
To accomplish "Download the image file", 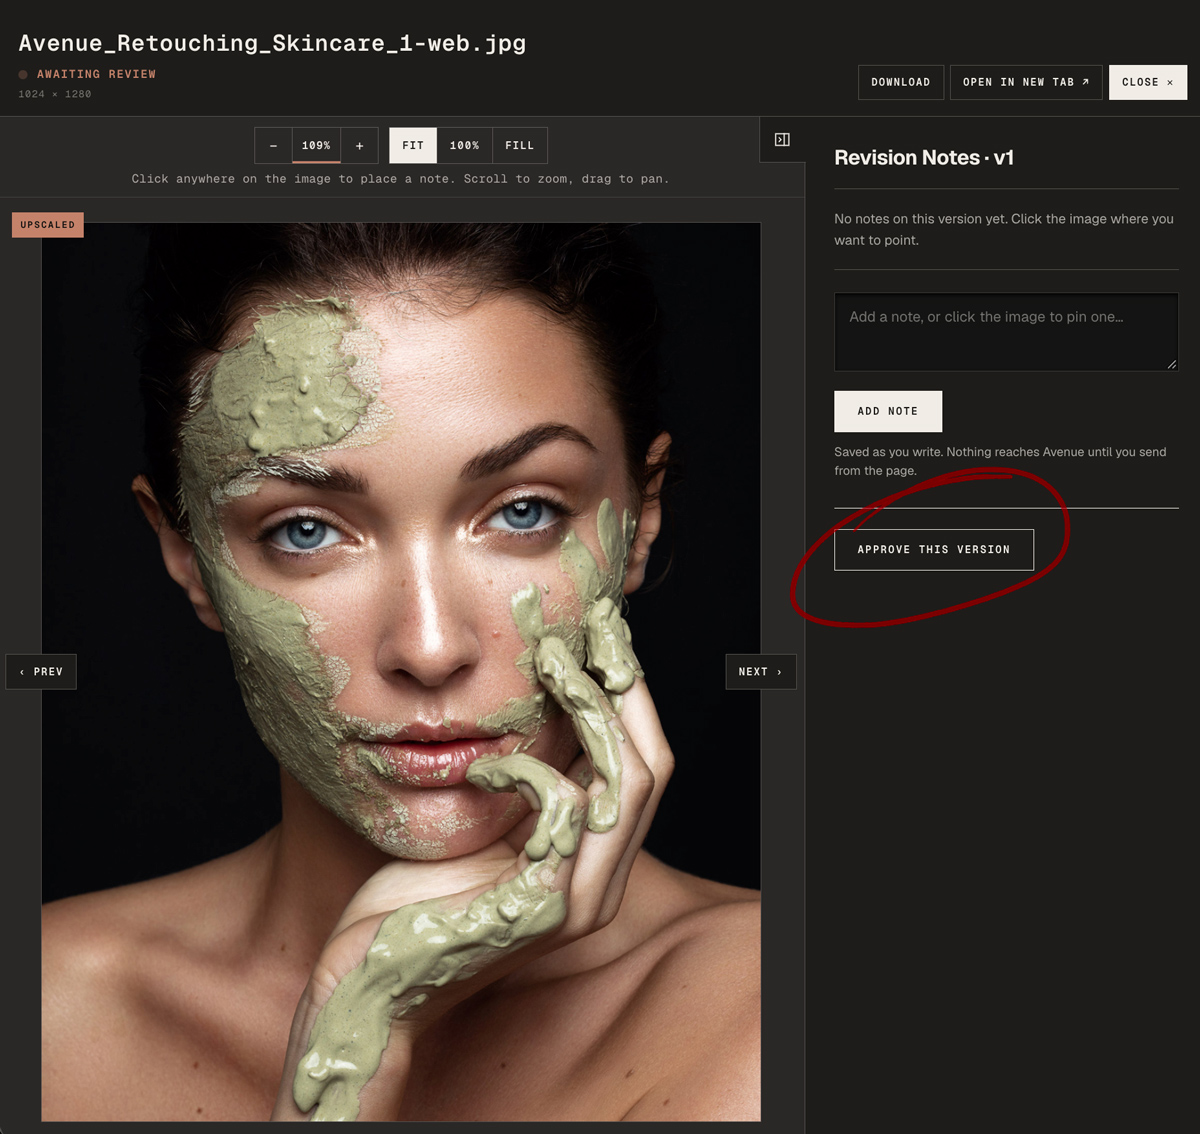I will point(901,82).
